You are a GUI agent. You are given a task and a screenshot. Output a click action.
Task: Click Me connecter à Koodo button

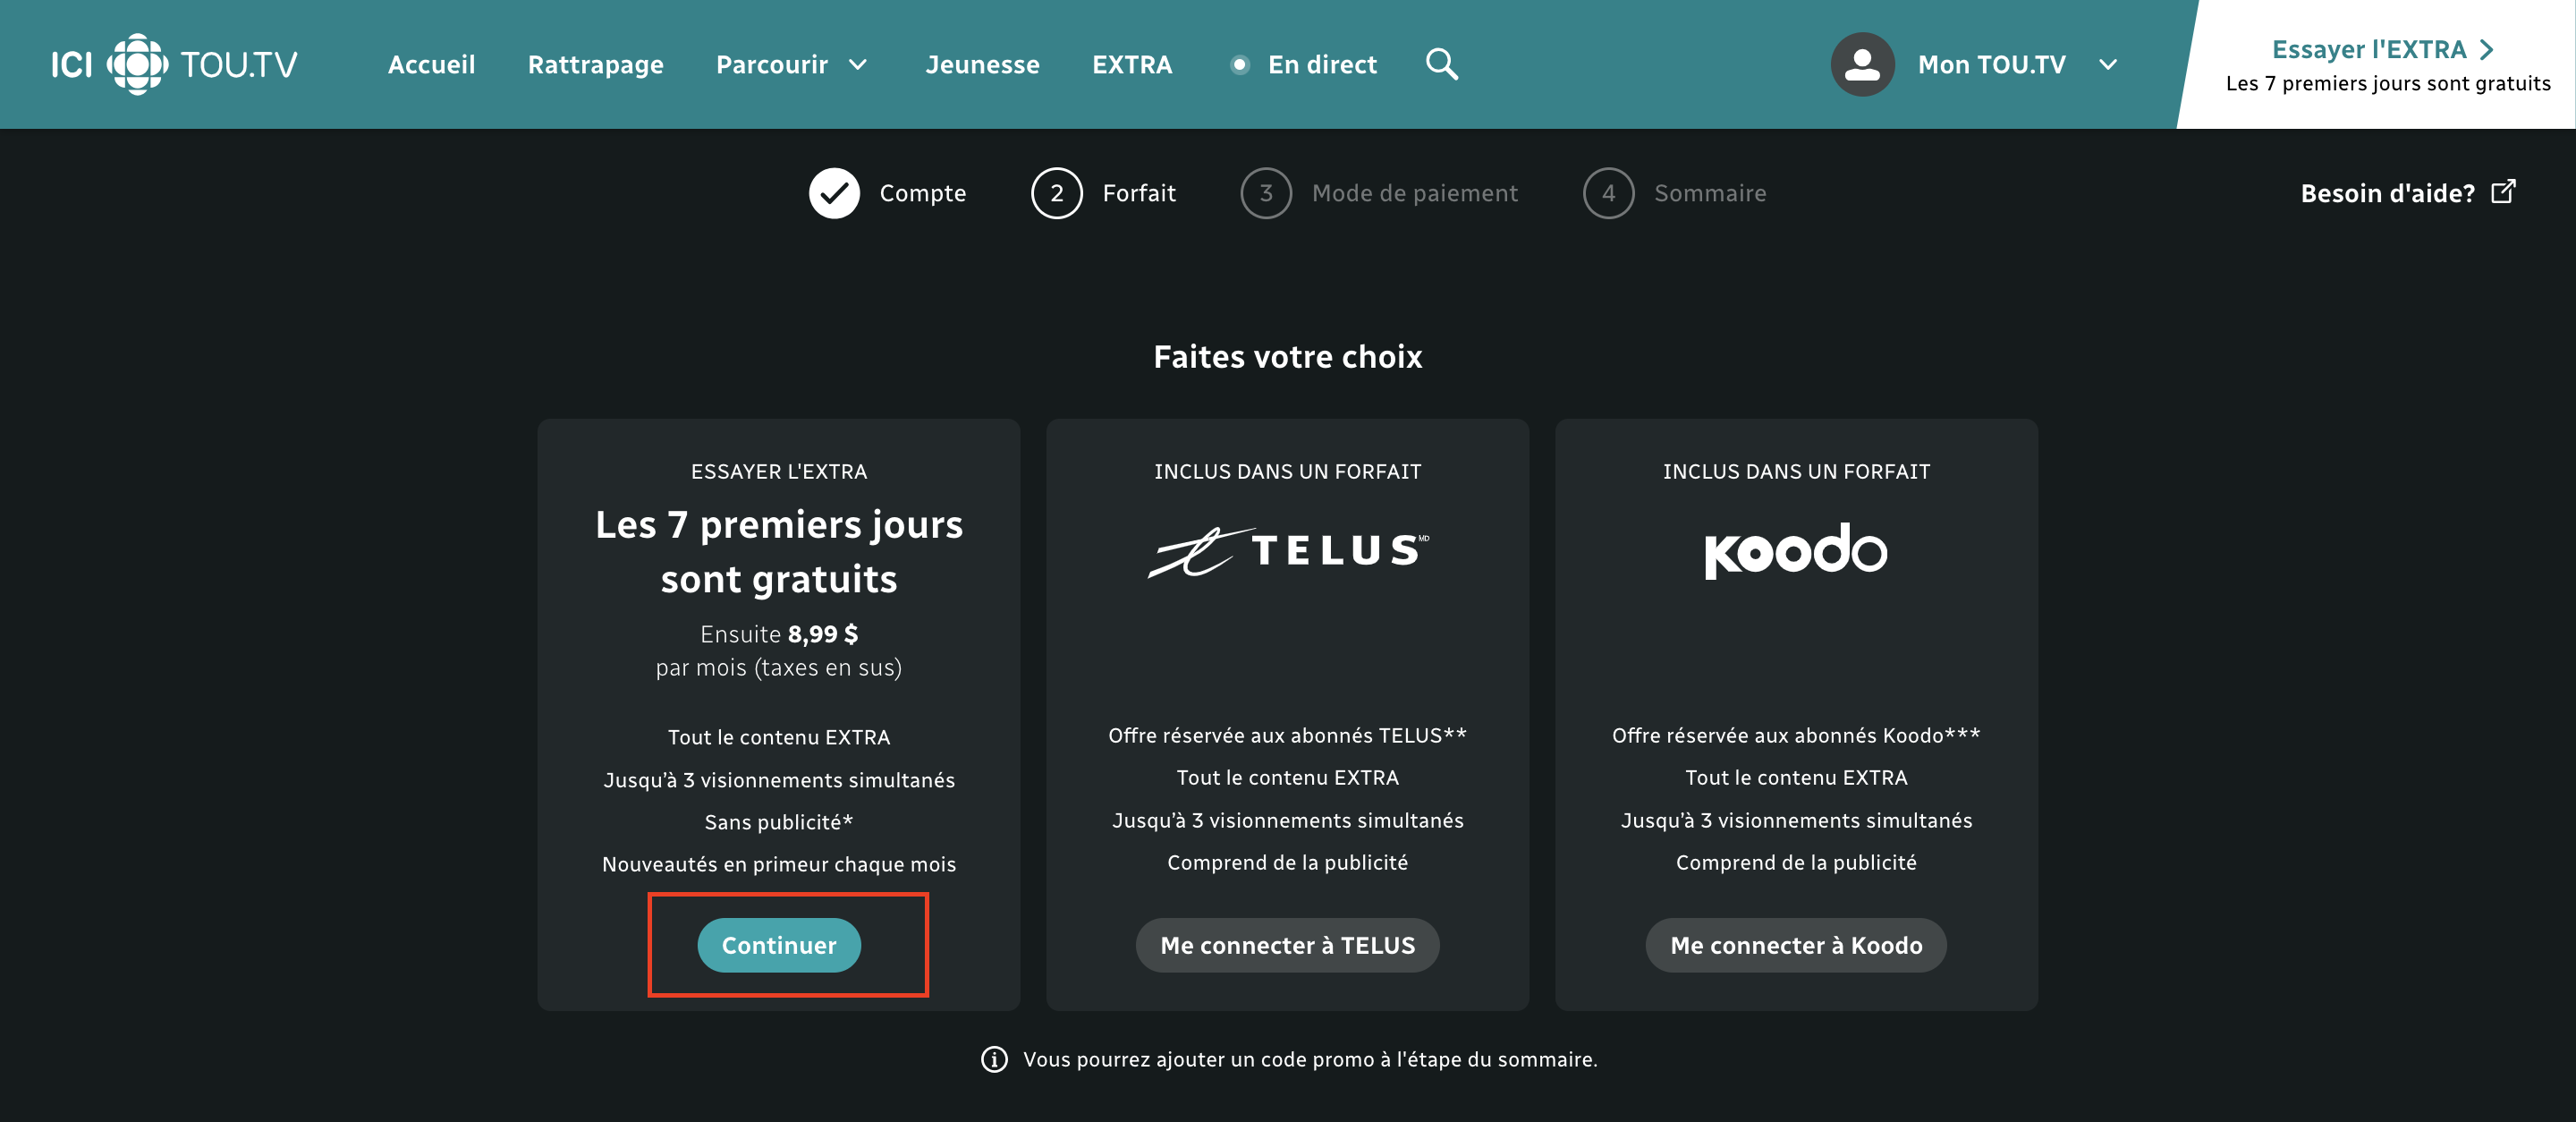coord(1795,945)
